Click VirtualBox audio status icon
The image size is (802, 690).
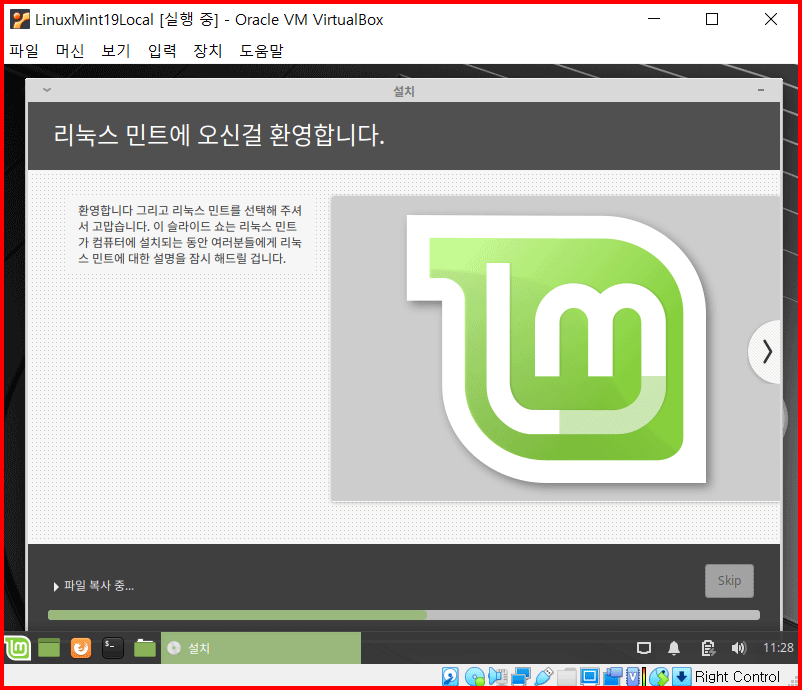point(498,677)
